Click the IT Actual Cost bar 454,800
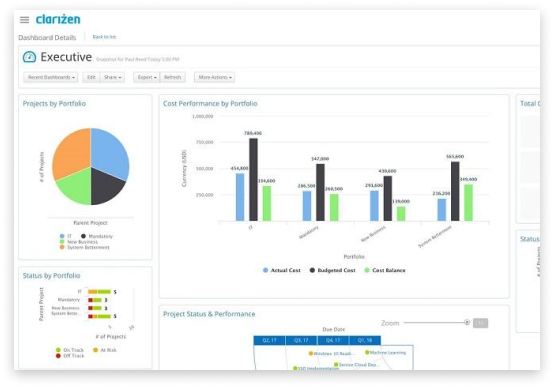This screenshot has width=554, height=388. click(x=240, y=197)
